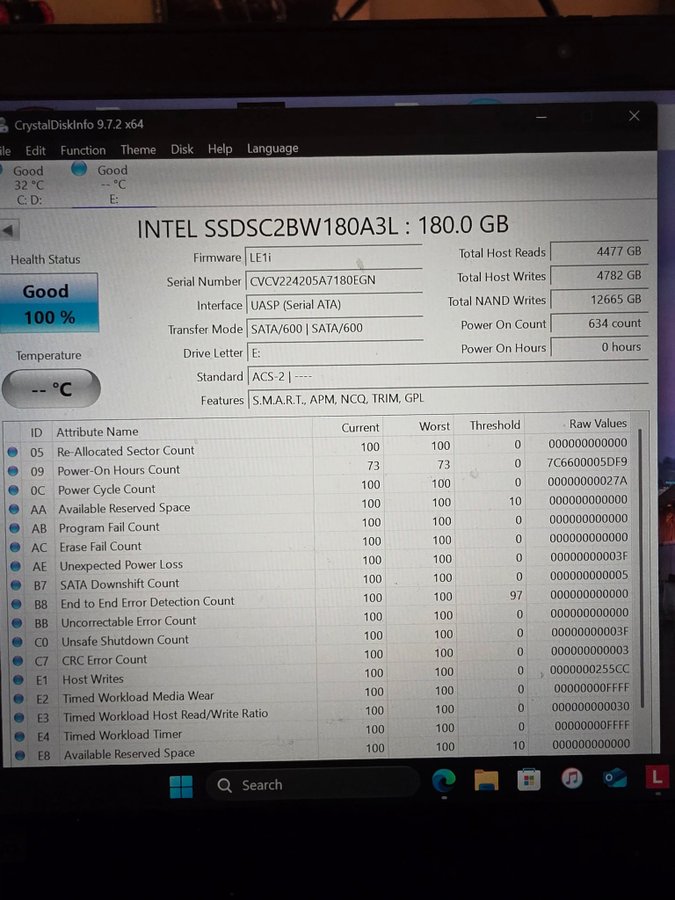Image resolution: width=675 pixels, height=900 pixels.
Task: Click the taskbar Search box
Action: [x=312, y=785]
